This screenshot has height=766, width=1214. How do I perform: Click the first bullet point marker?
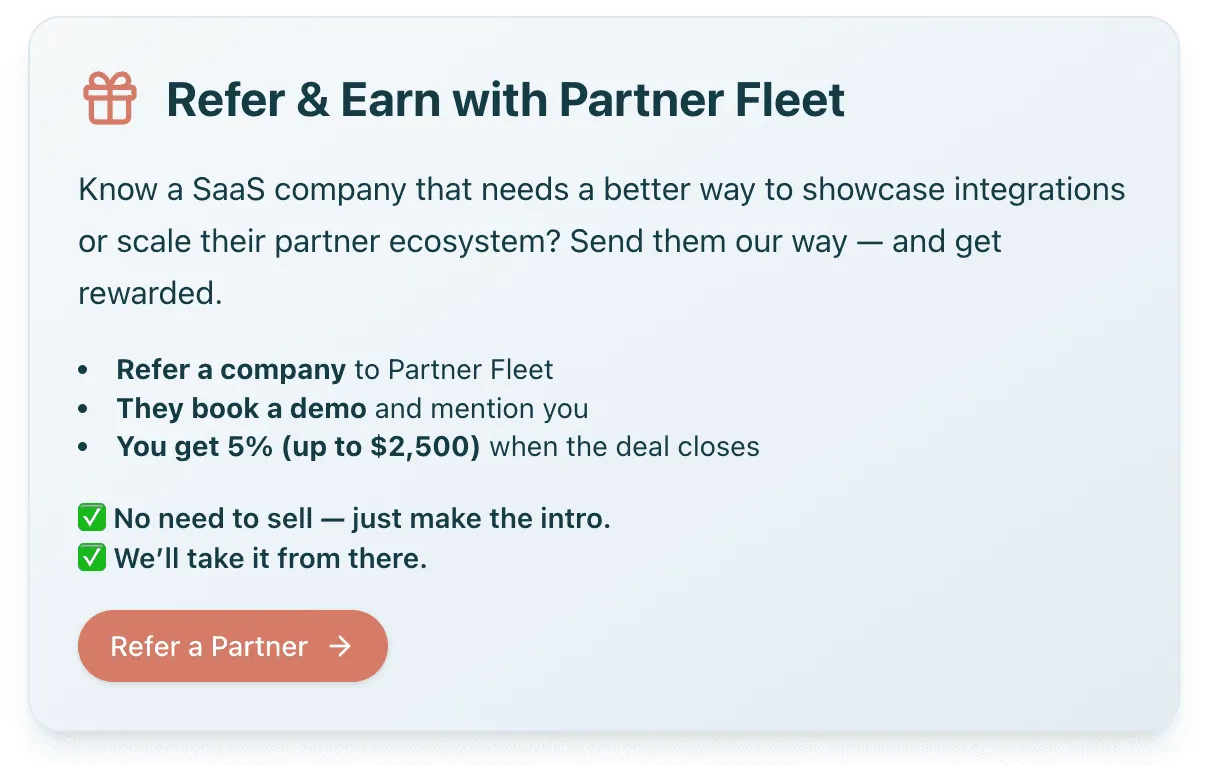coord(84,371)
